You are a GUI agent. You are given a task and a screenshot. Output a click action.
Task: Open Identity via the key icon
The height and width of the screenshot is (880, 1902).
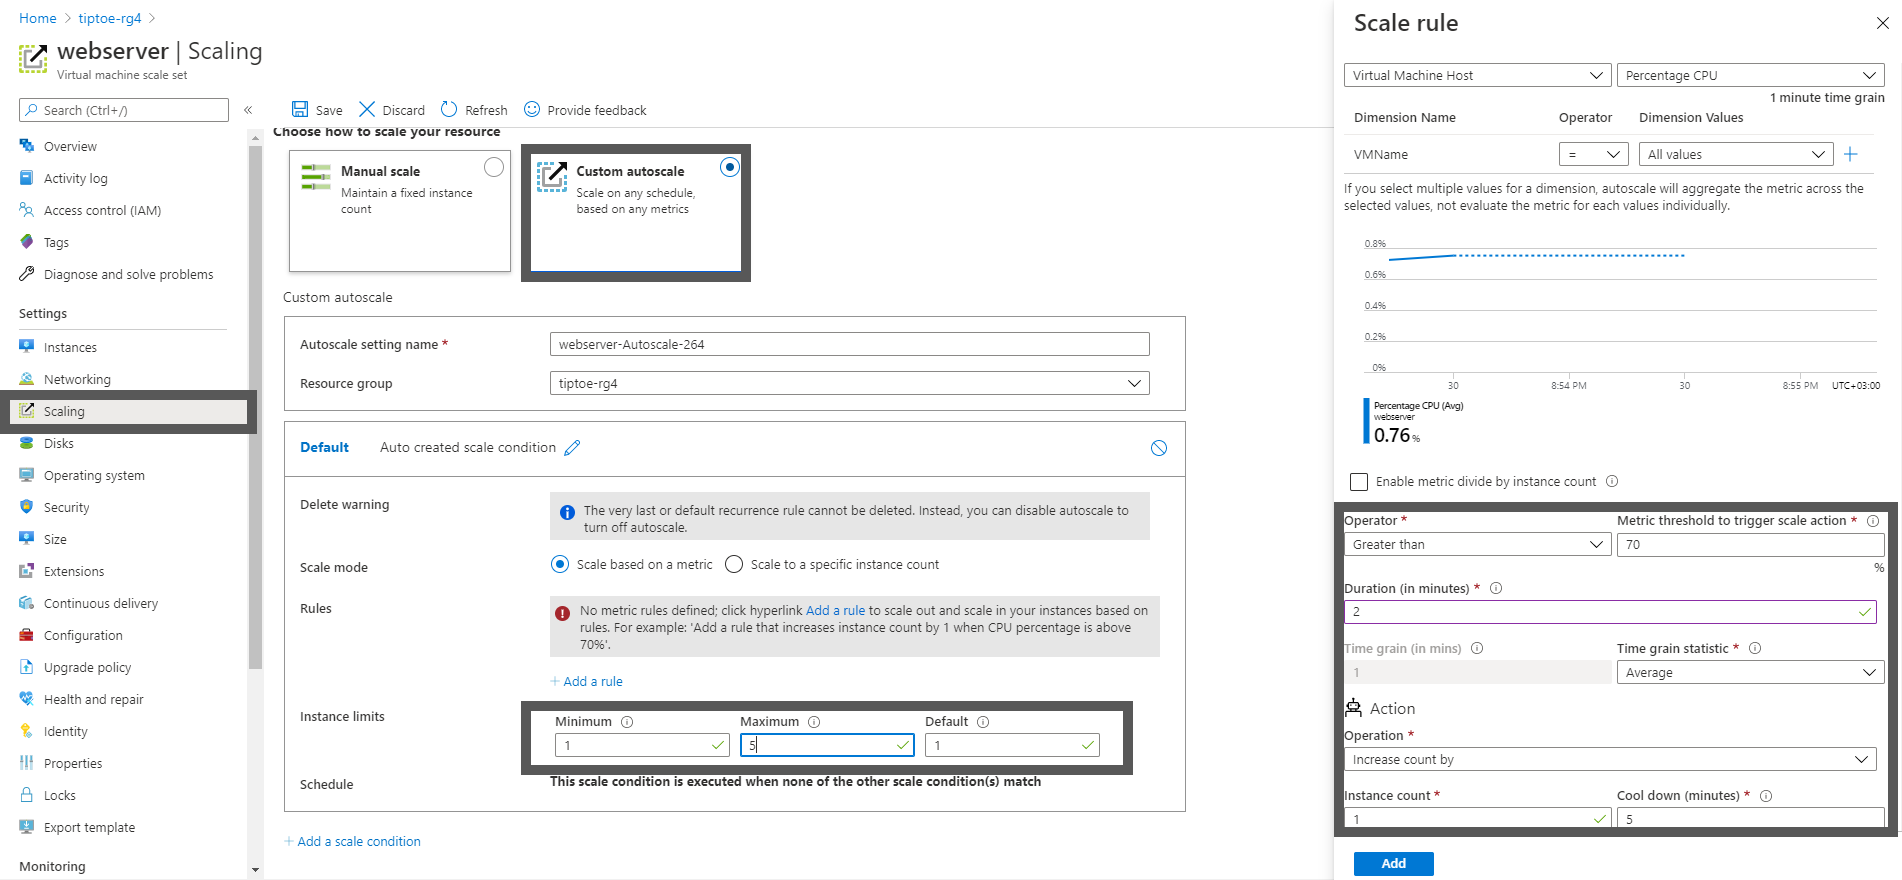pos(27,731)
